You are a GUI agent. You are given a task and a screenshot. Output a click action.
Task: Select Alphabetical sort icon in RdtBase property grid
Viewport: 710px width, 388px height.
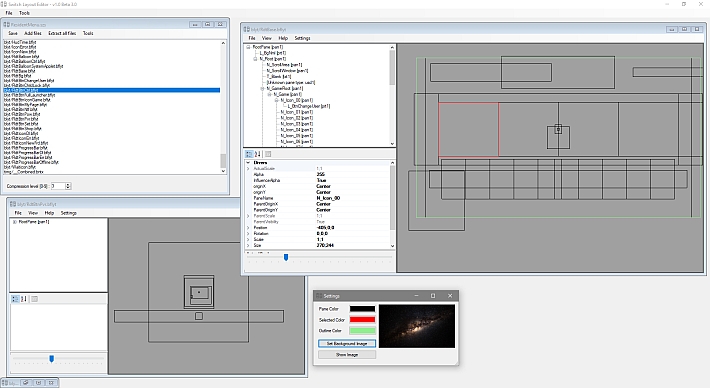pos(257,154)
